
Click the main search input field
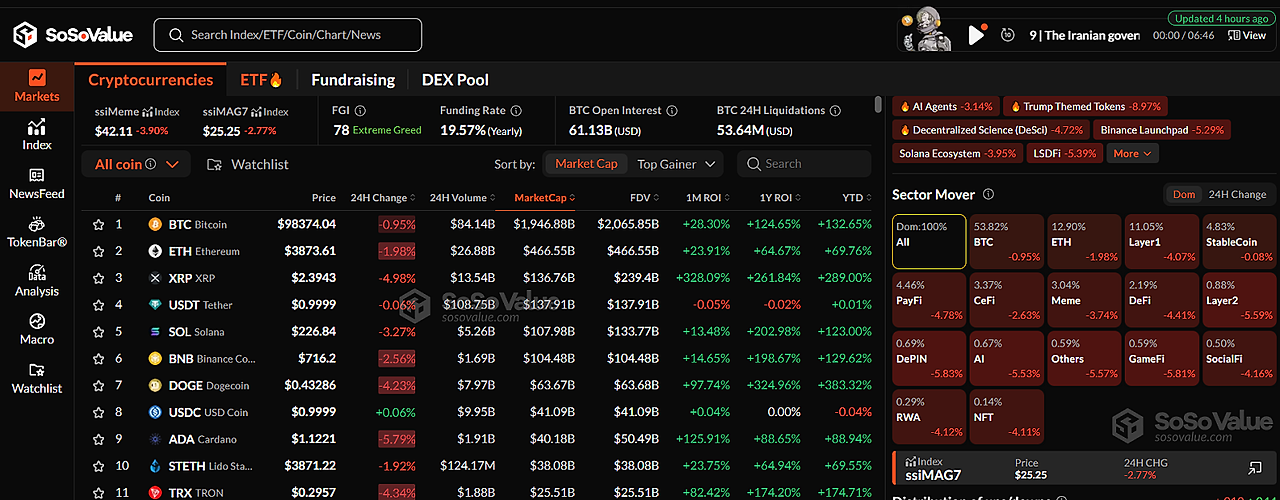(288, 35)
